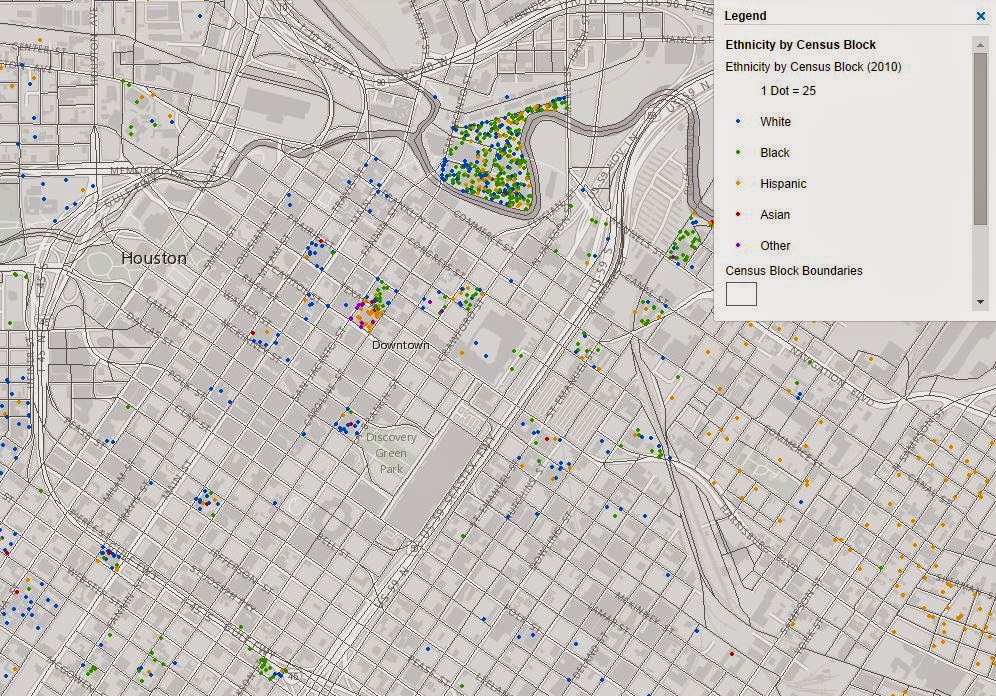Click the 'Other' legend label

pos(775,246)
